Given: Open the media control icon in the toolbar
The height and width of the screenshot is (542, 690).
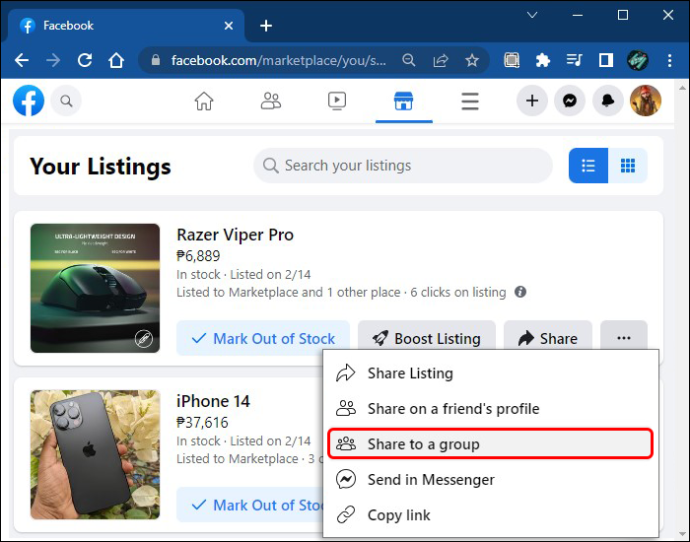Looking at the screenshot, I should coord(574,60).
